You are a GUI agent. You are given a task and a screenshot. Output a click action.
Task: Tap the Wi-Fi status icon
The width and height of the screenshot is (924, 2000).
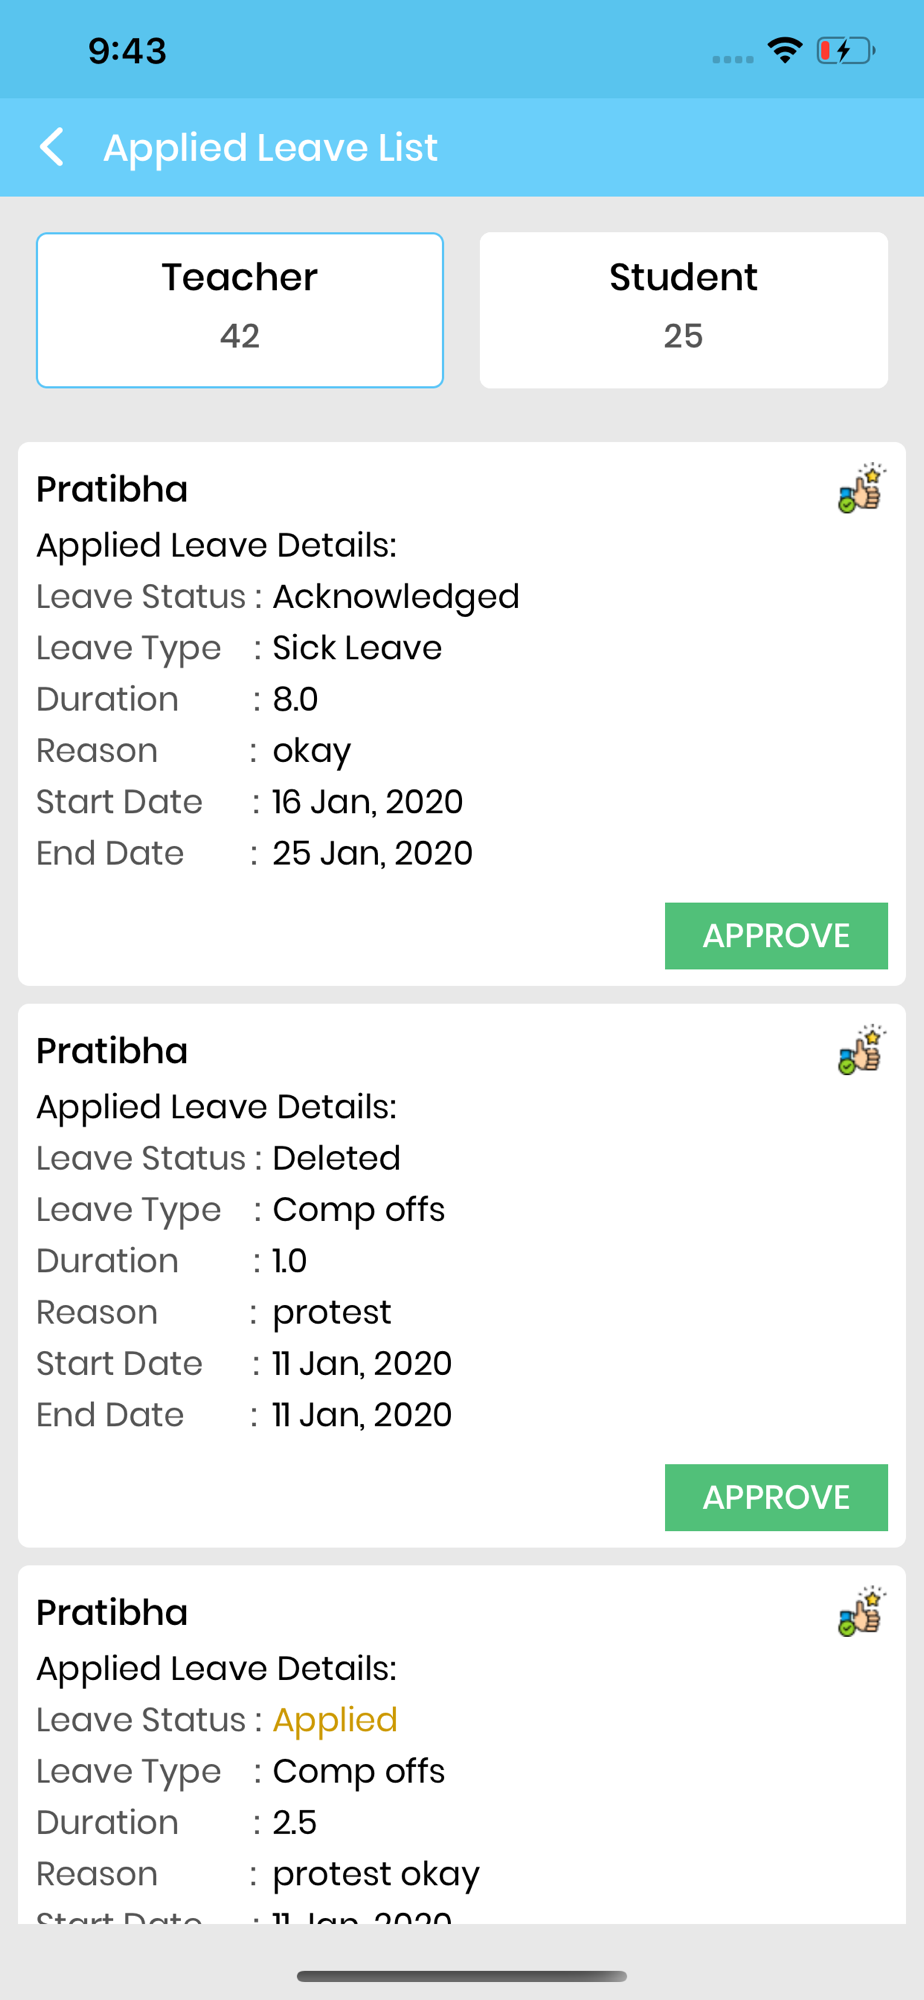tap(785, 50)
